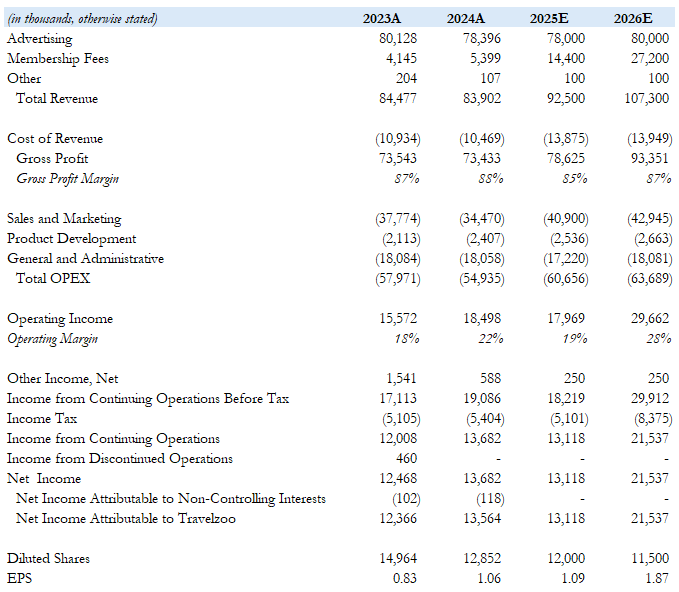Select Membership Fees value 14,400
Image resolution: width=679 pixels, height=592 pixels.
[566, 58]
